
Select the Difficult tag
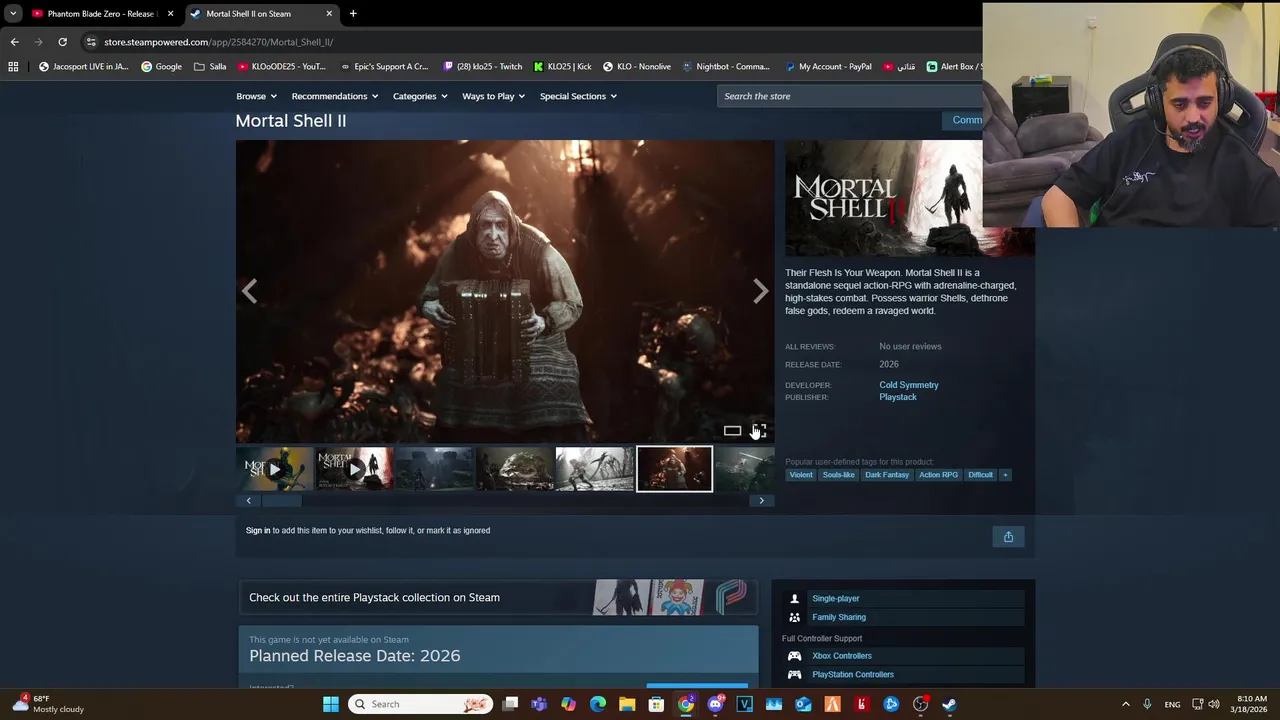[x=980, y=475]
